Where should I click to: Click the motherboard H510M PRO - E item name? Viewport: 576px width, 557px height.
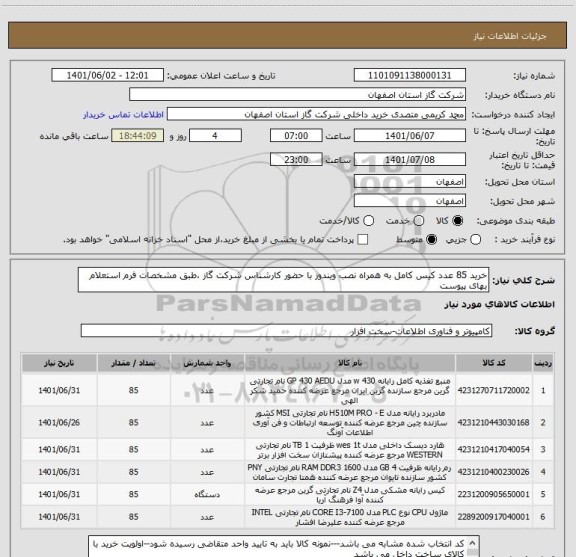(x=350, y=423)
